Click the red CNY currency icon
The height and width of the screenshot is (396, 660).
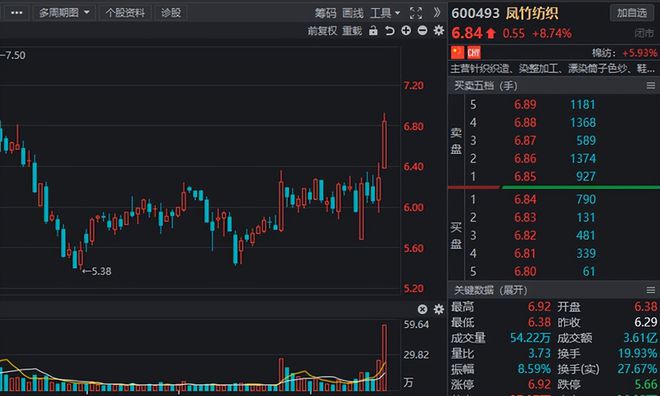point(474,53)
